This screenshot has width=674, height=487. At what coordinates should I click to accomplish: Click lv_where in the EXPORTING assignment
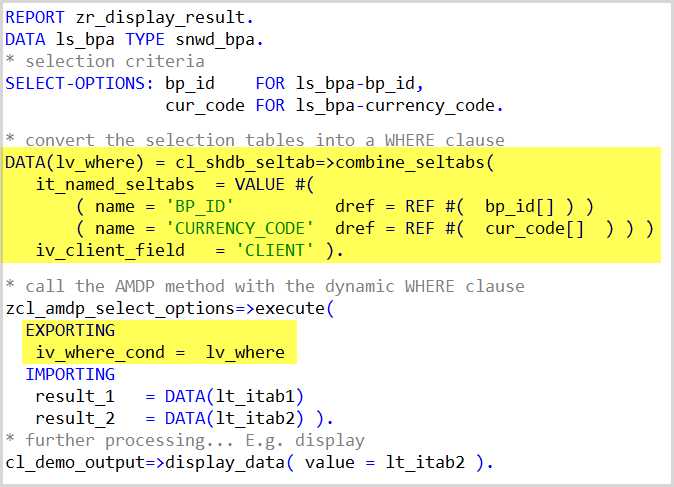coord(245,352)
